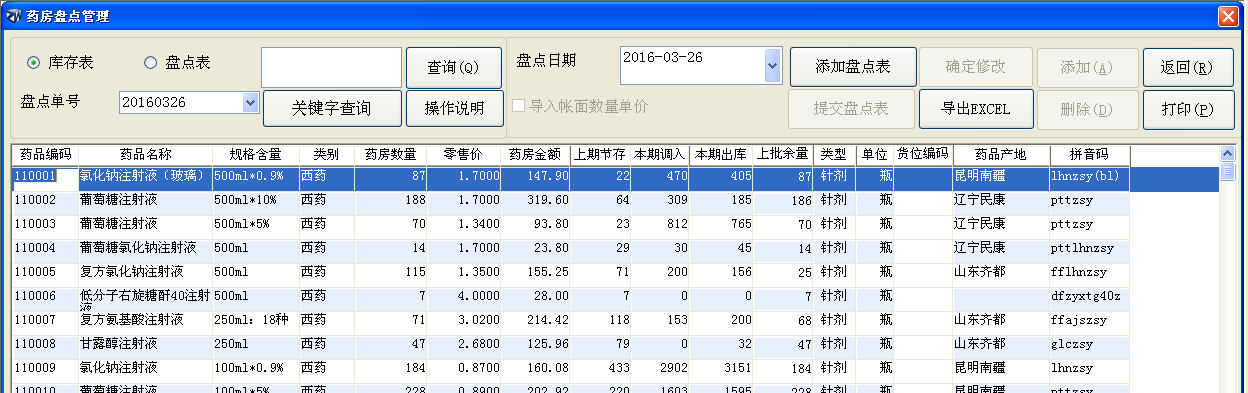Viewport: 1248px width, 393px height.
Task: Click the 货位编码 column header
Action: point(922,155)
